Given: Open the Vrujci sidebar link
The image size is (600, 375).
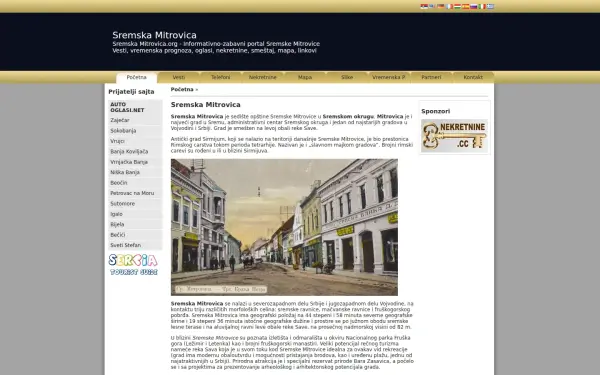Looking at the screenshot, I should tap(135, 141).
